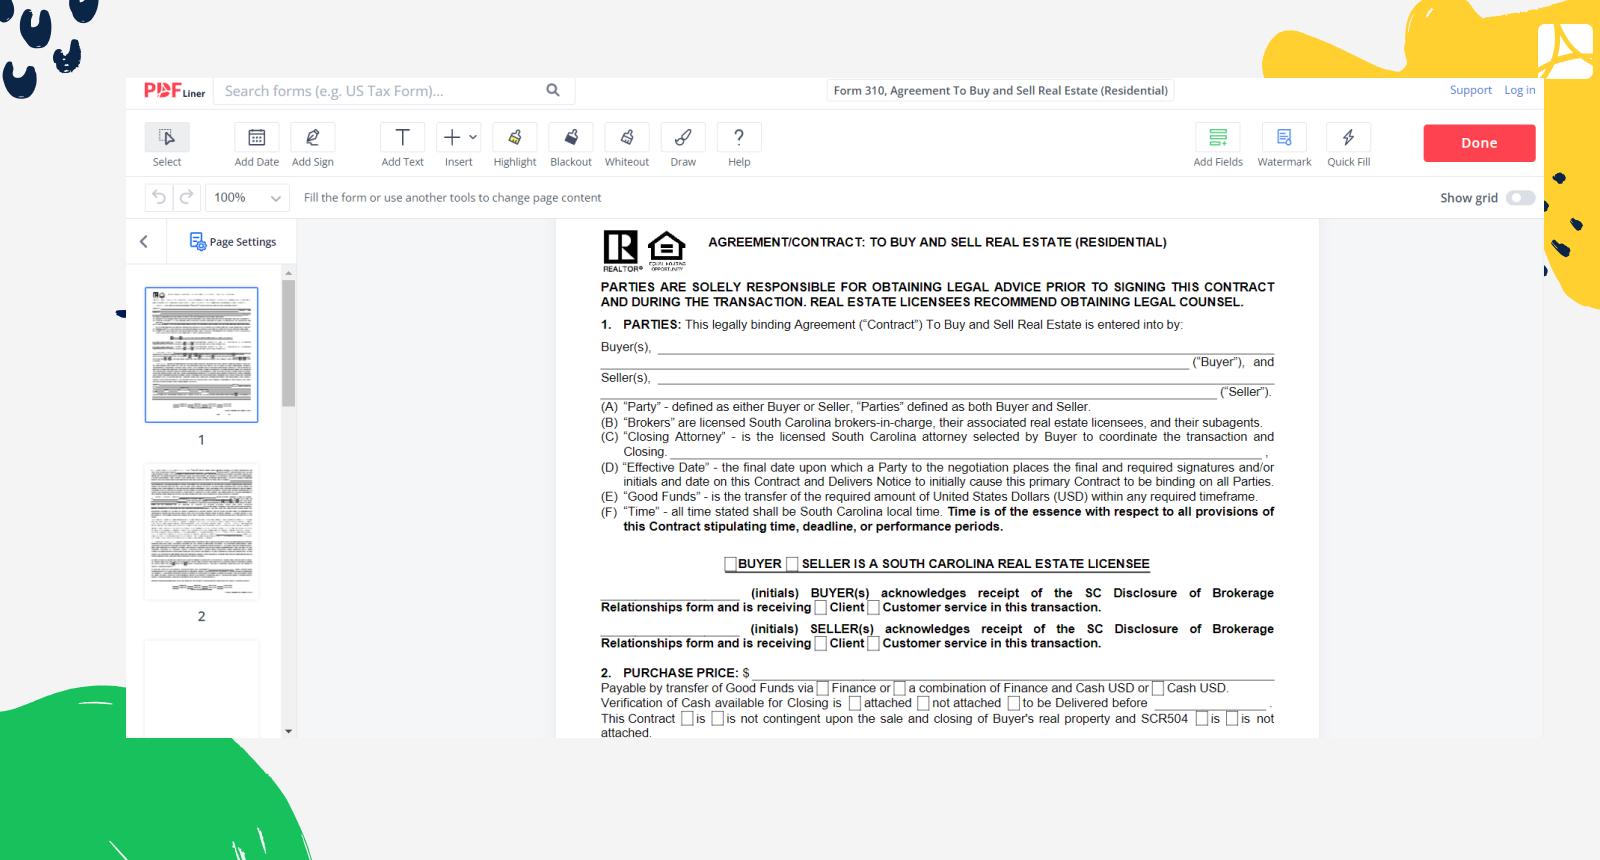Check the 'attached' verification checkbox
Viewport: 1600px width, 860px height.
pyautogui.click(x=855, y=703)
